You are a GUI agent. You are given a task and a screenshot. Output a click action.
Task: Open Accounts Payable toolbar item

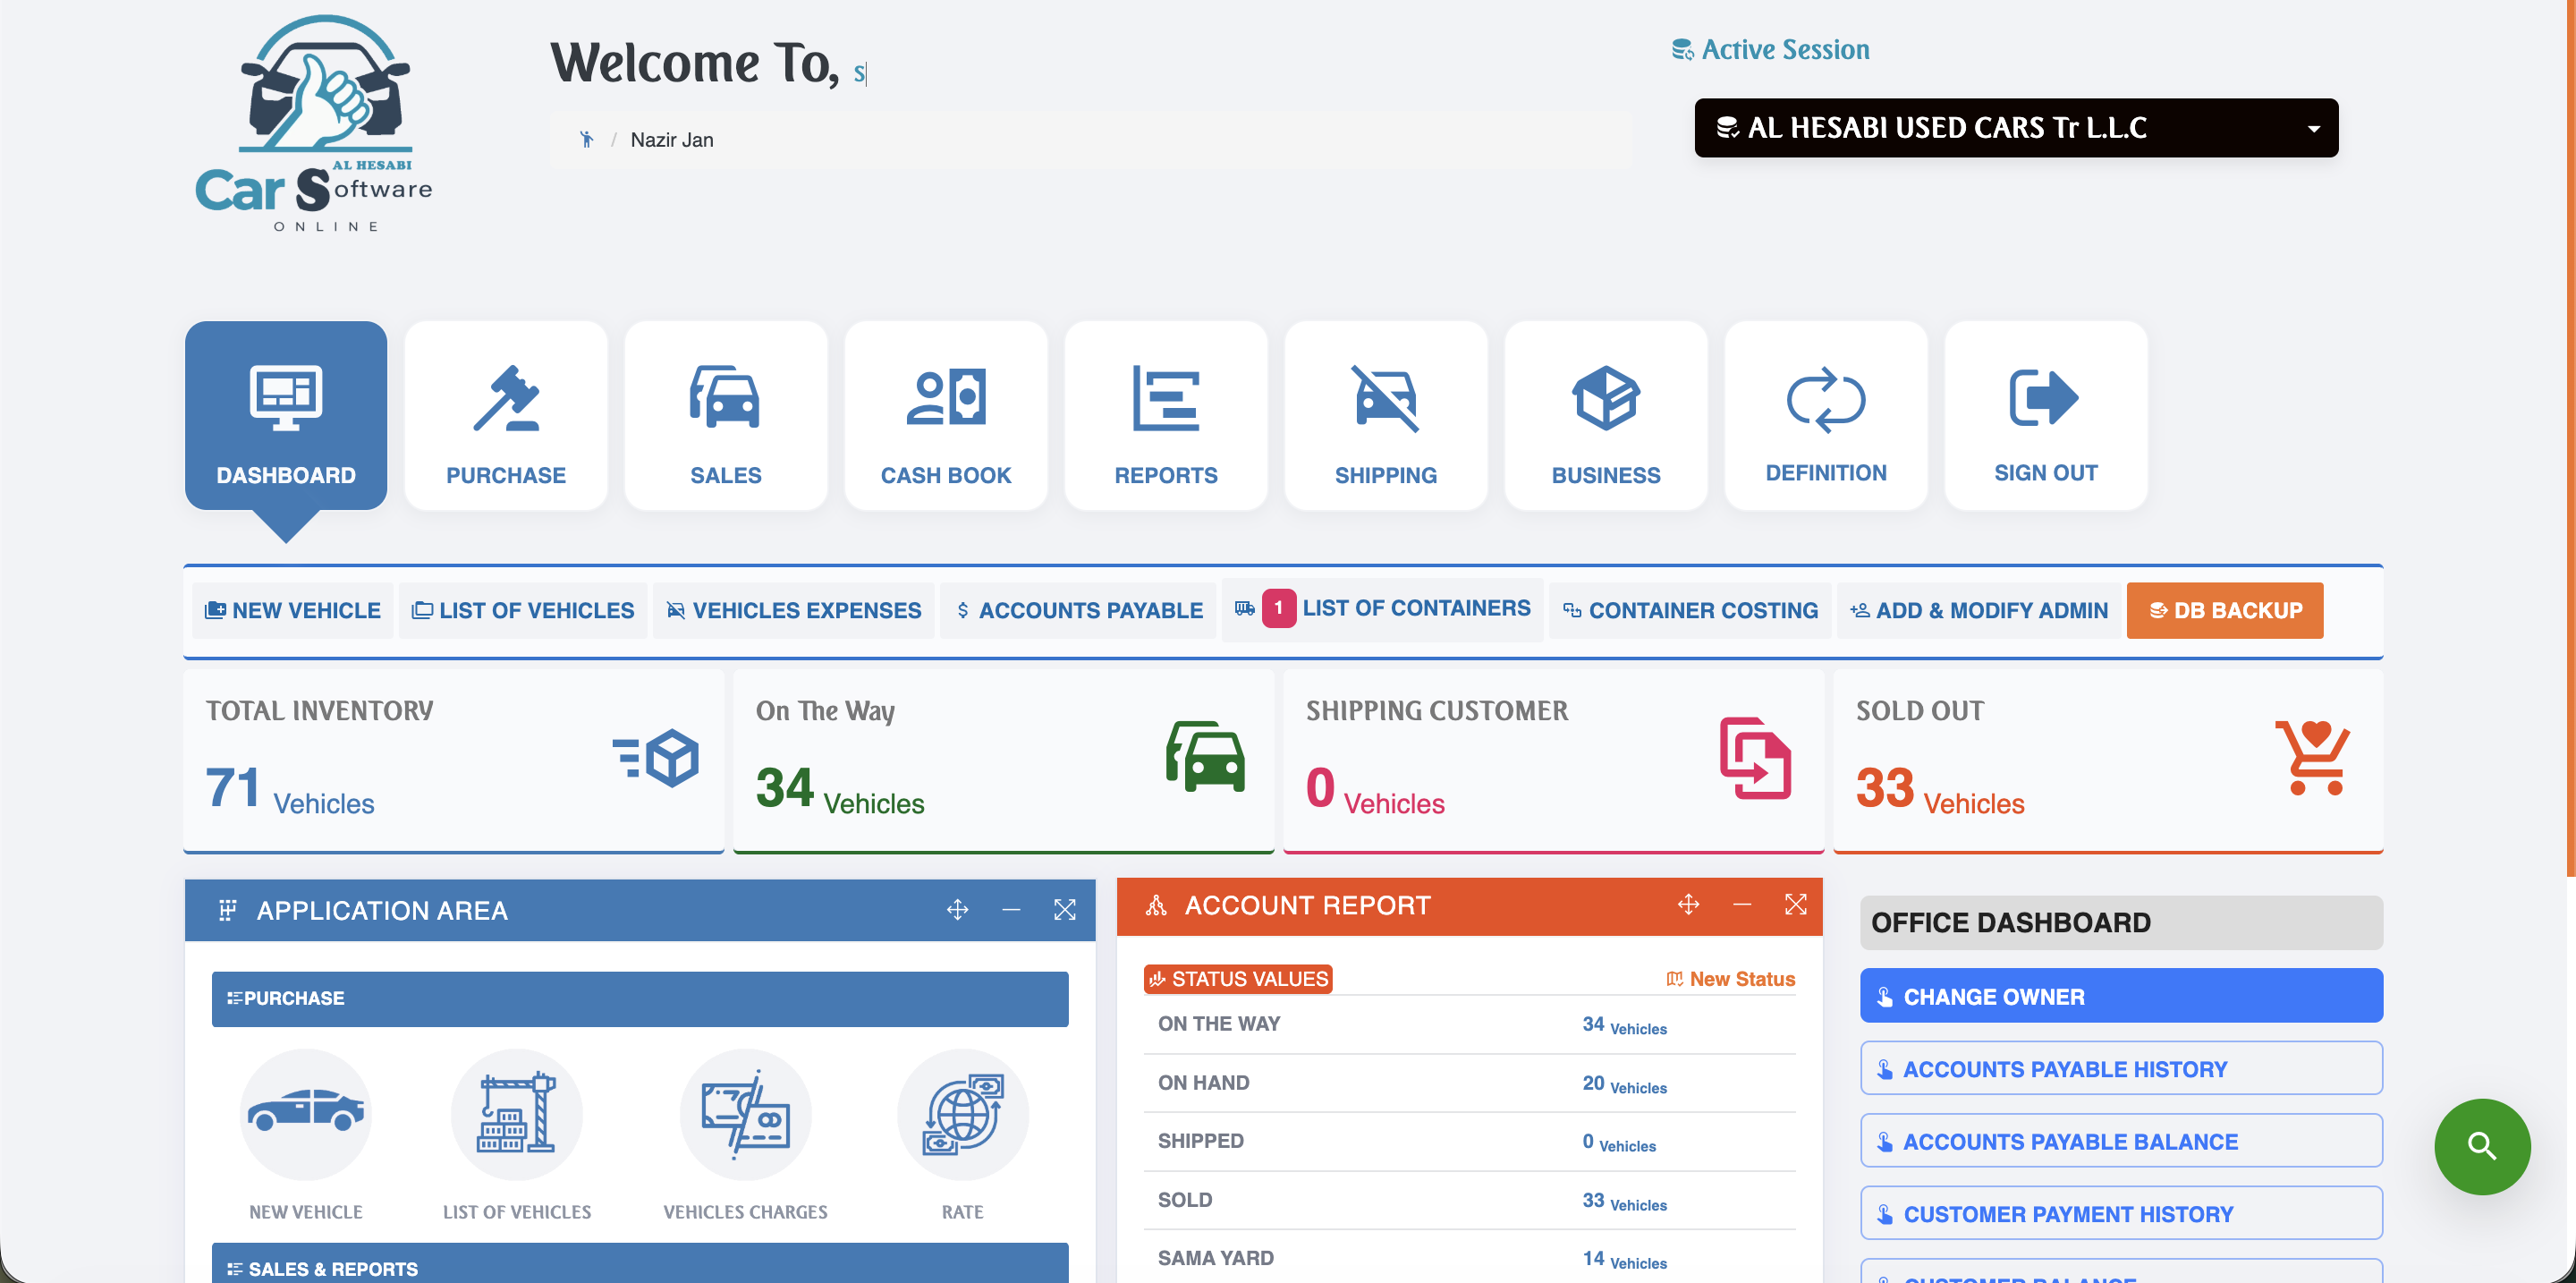1078,610
